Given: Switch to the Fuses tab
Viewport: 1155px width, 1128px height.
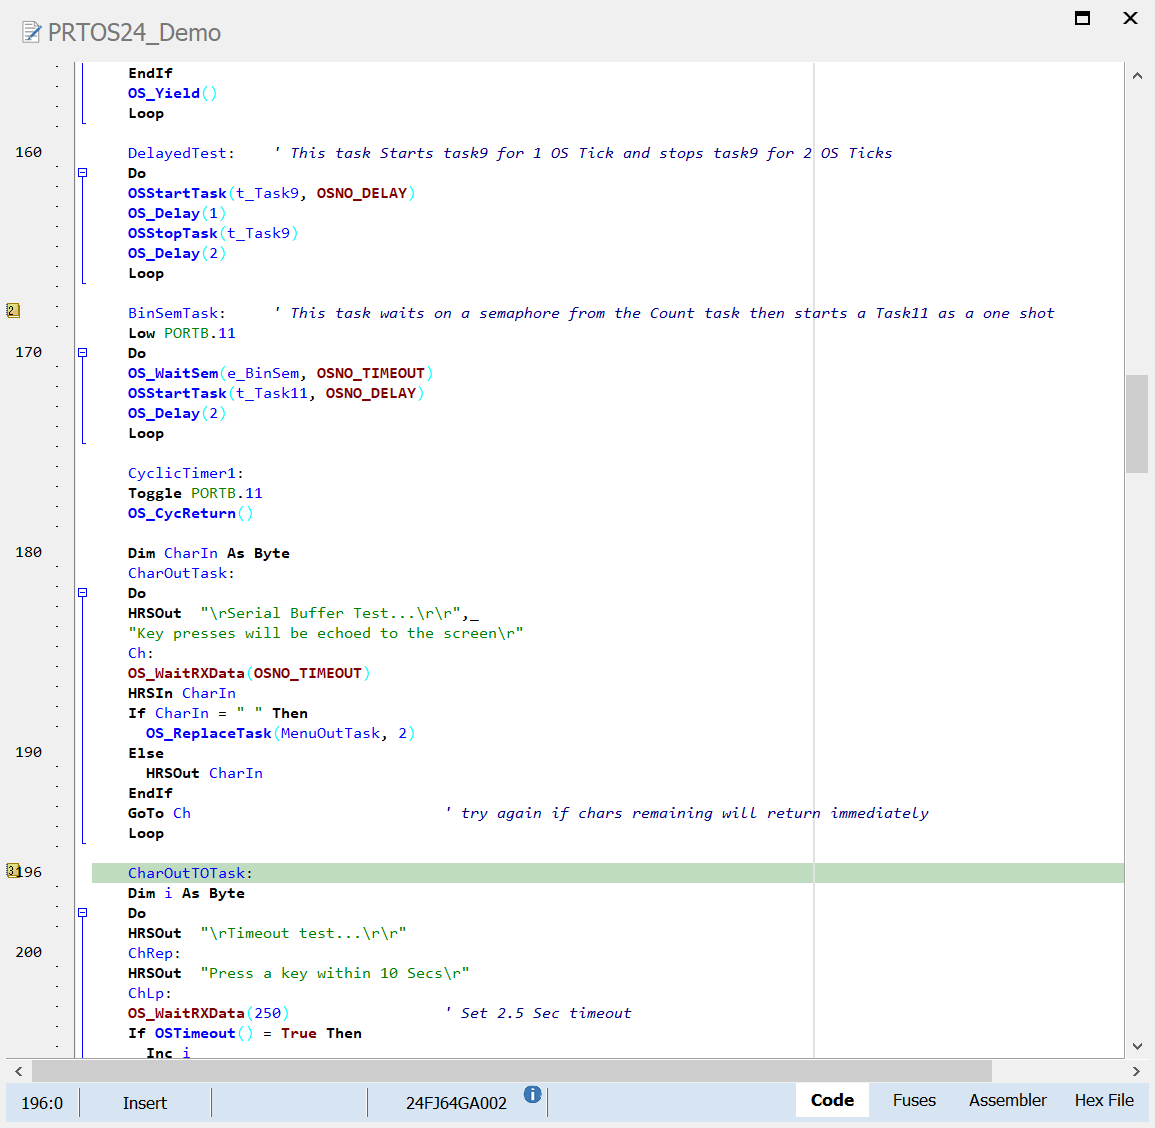Looking at the screenshot, I should click(914, 1100).
